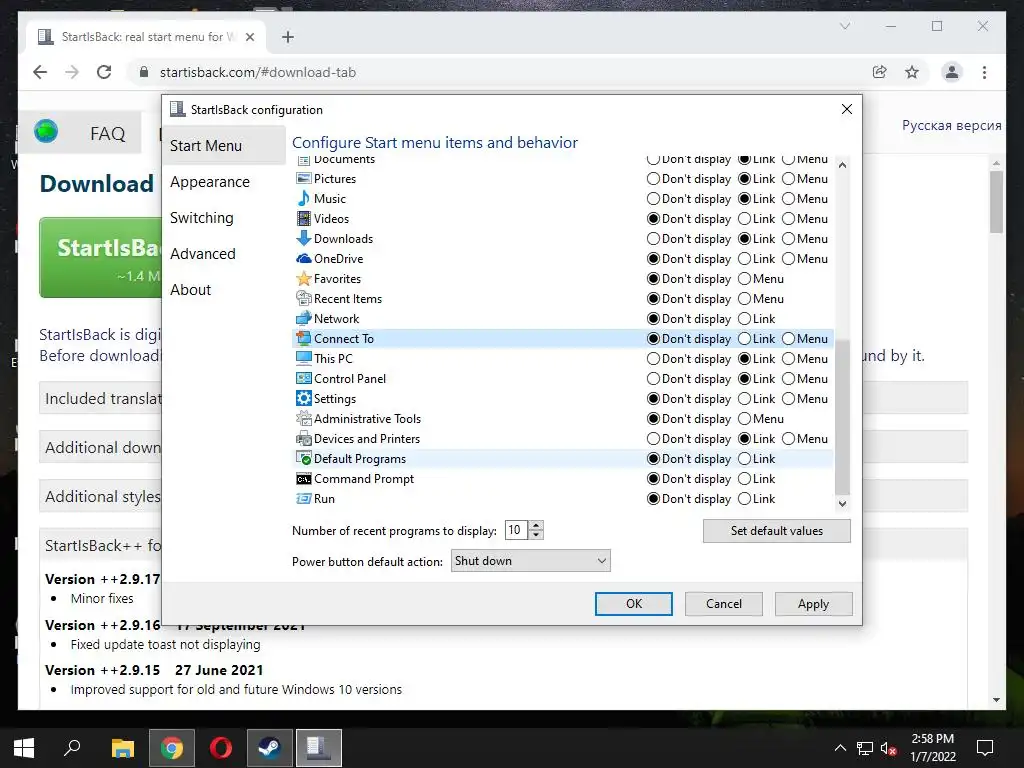Click the Network icon in list
Image resolution: width=1024 pixels, height=768 pixels.
coord(304,319)
